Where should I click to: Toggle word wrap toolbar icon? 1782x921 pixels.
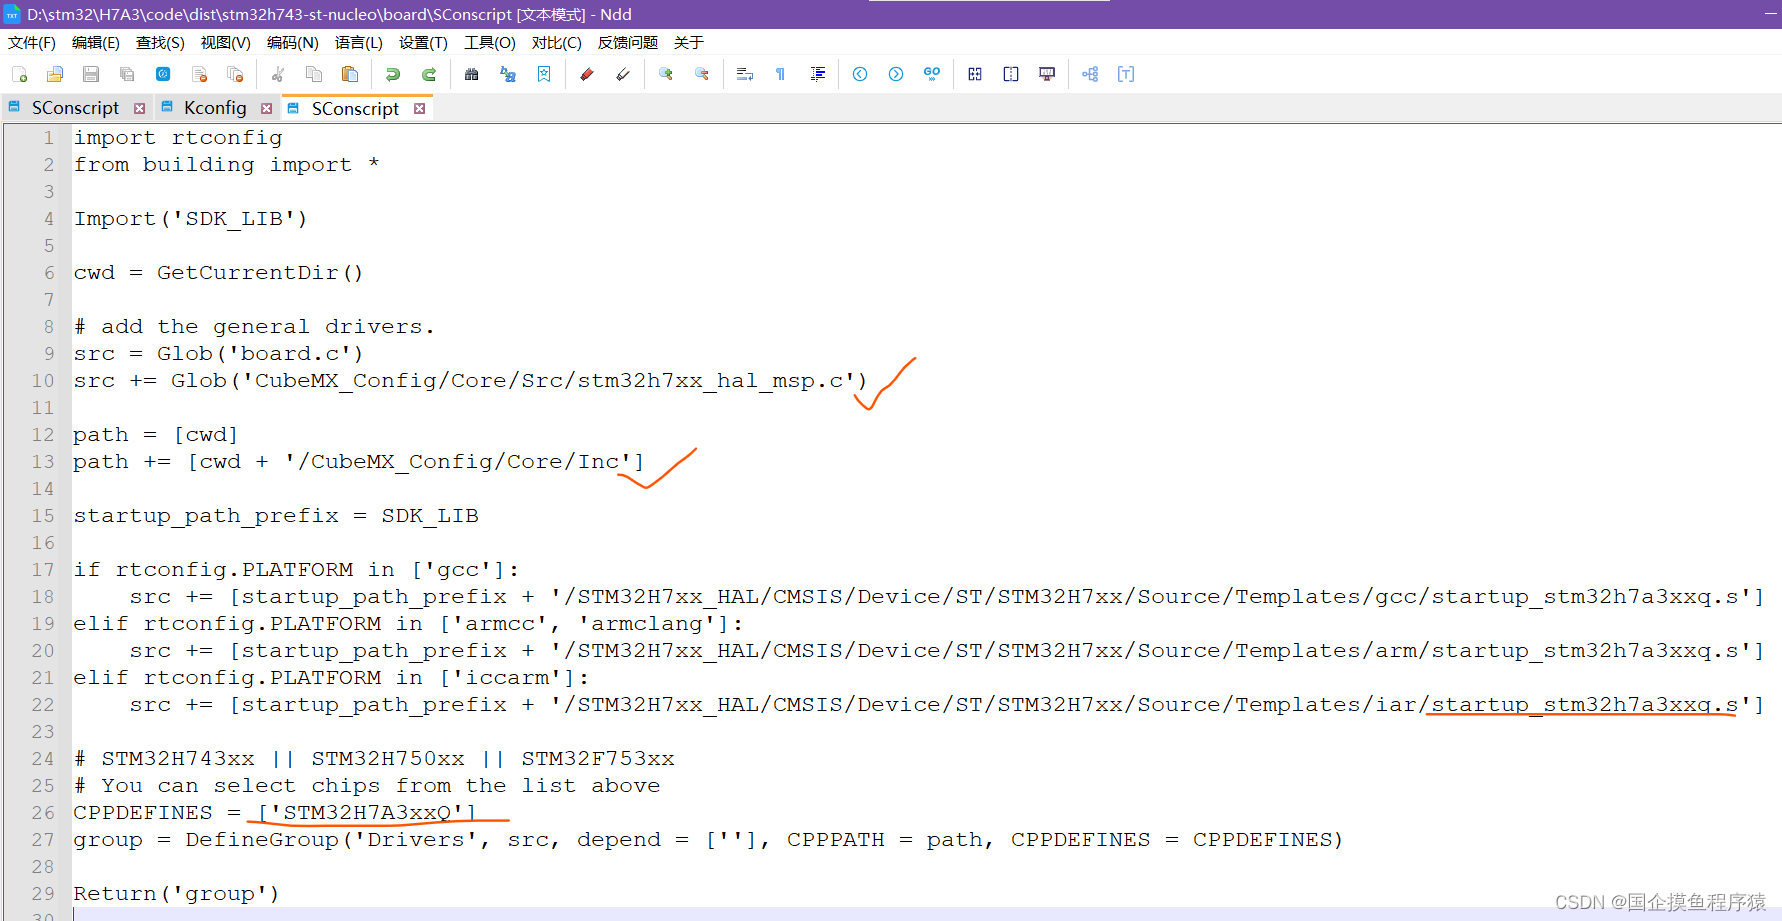[745, 74]
